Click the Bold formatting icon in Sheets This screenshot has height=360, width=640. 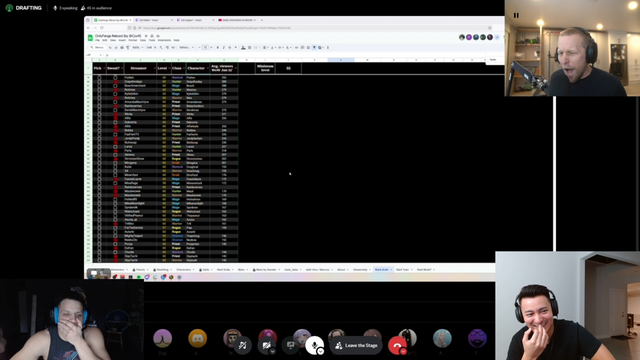tap(218, 47)
